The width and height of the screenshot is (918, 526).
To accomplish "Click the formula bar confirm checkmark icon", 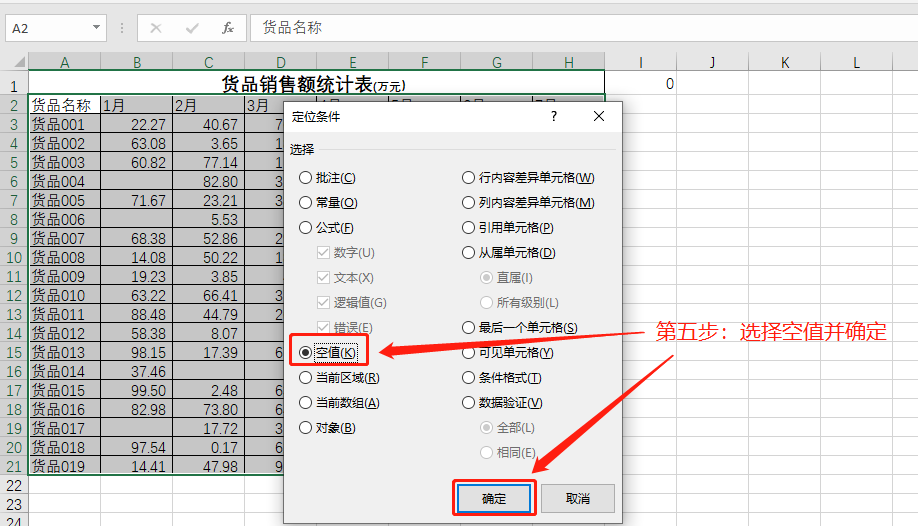I will (192, 28).
